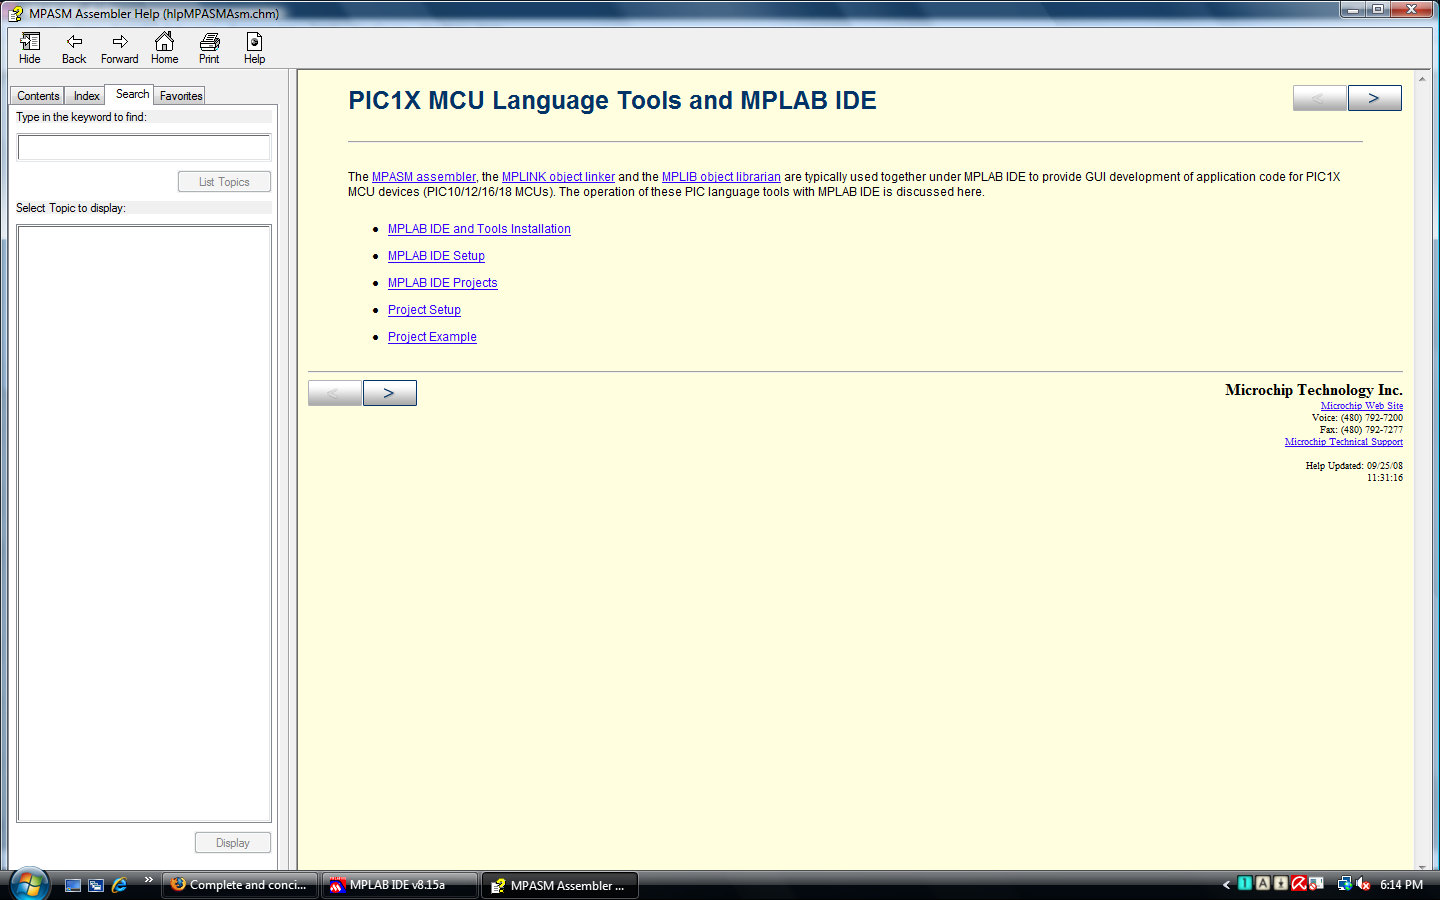This screenshot has height=900, width=1440.
Task: Open the Help toolbar button
Action: tap(254, 48)
